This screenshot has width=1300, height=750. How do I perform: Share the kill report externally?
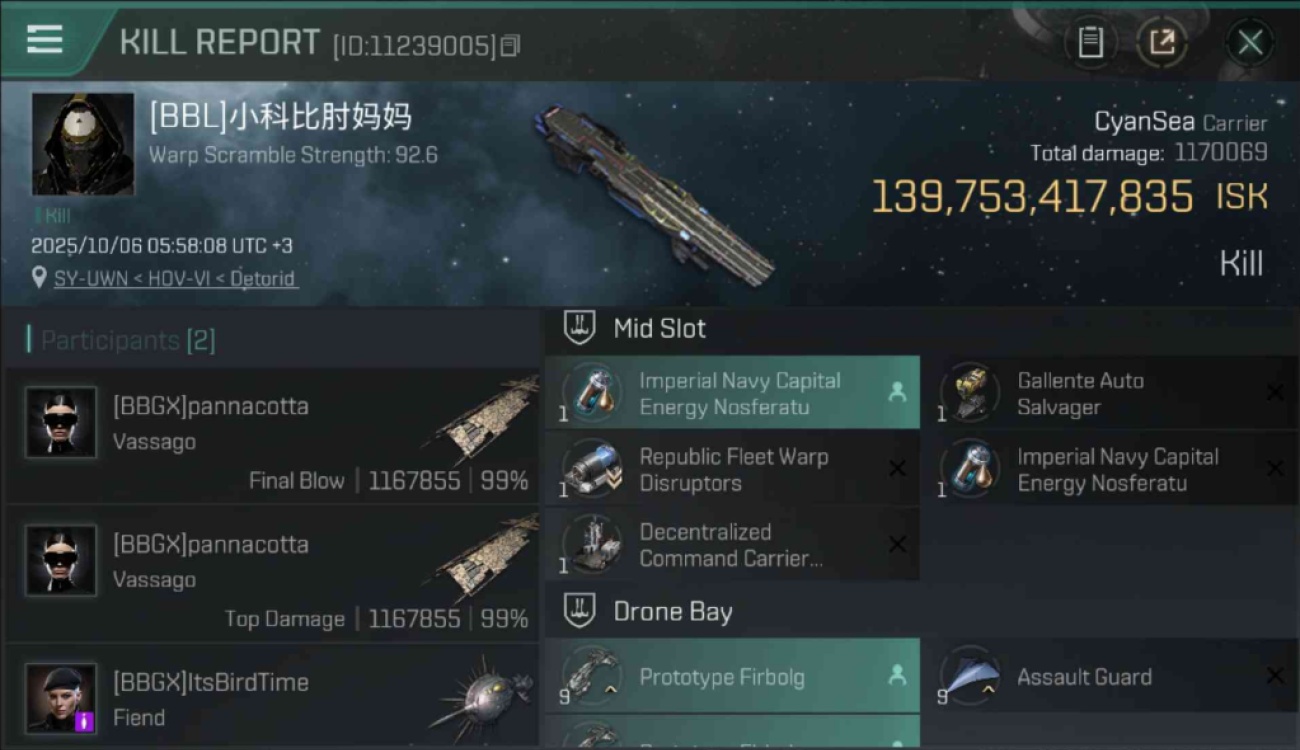(x=1162, y=42)
